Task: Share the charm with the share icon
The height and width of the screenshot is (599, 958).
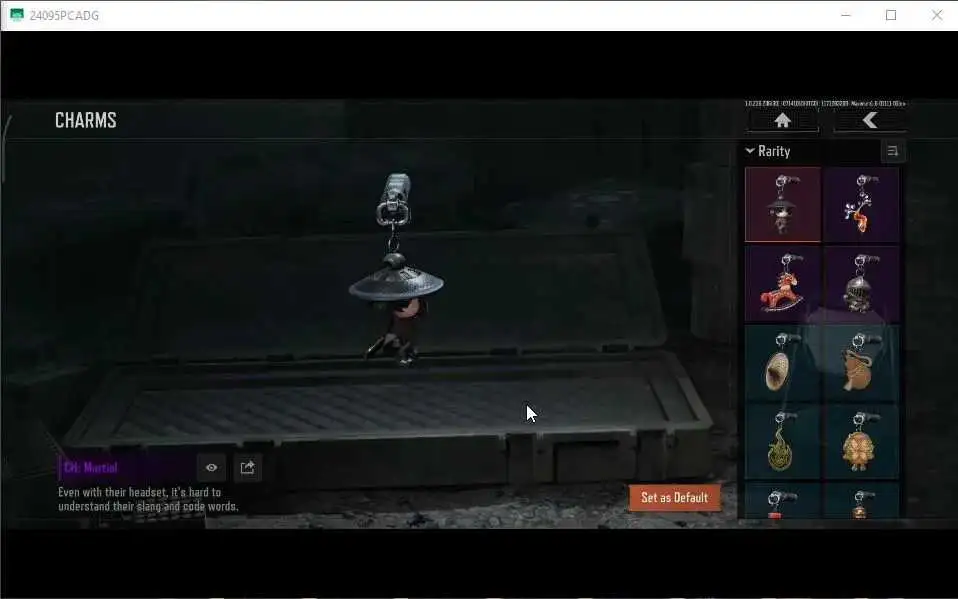Action: (x=247, y=468)
